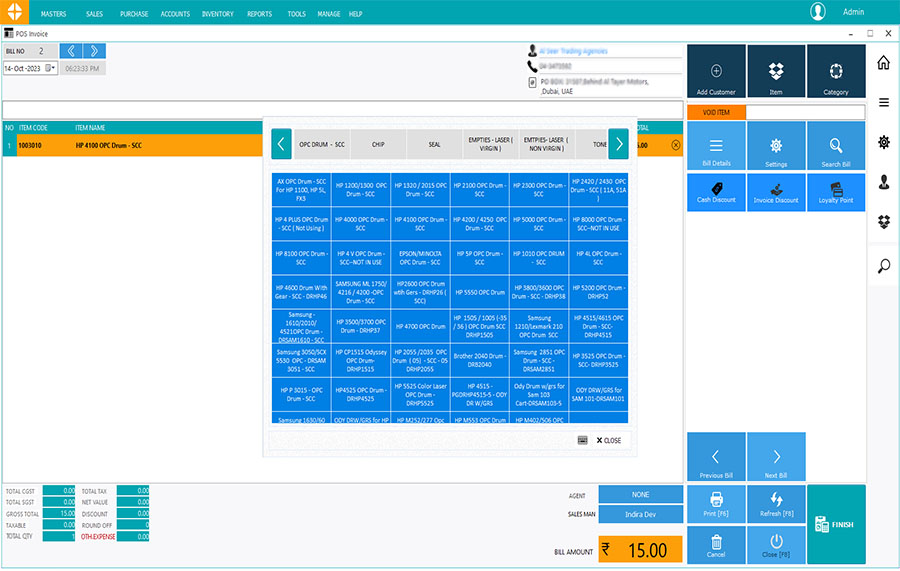This screenshot has height=571, width=900.
Task: Select the OPC DRUM - SCC category tab
Action: pyautogui.click(x=321, y=144)
